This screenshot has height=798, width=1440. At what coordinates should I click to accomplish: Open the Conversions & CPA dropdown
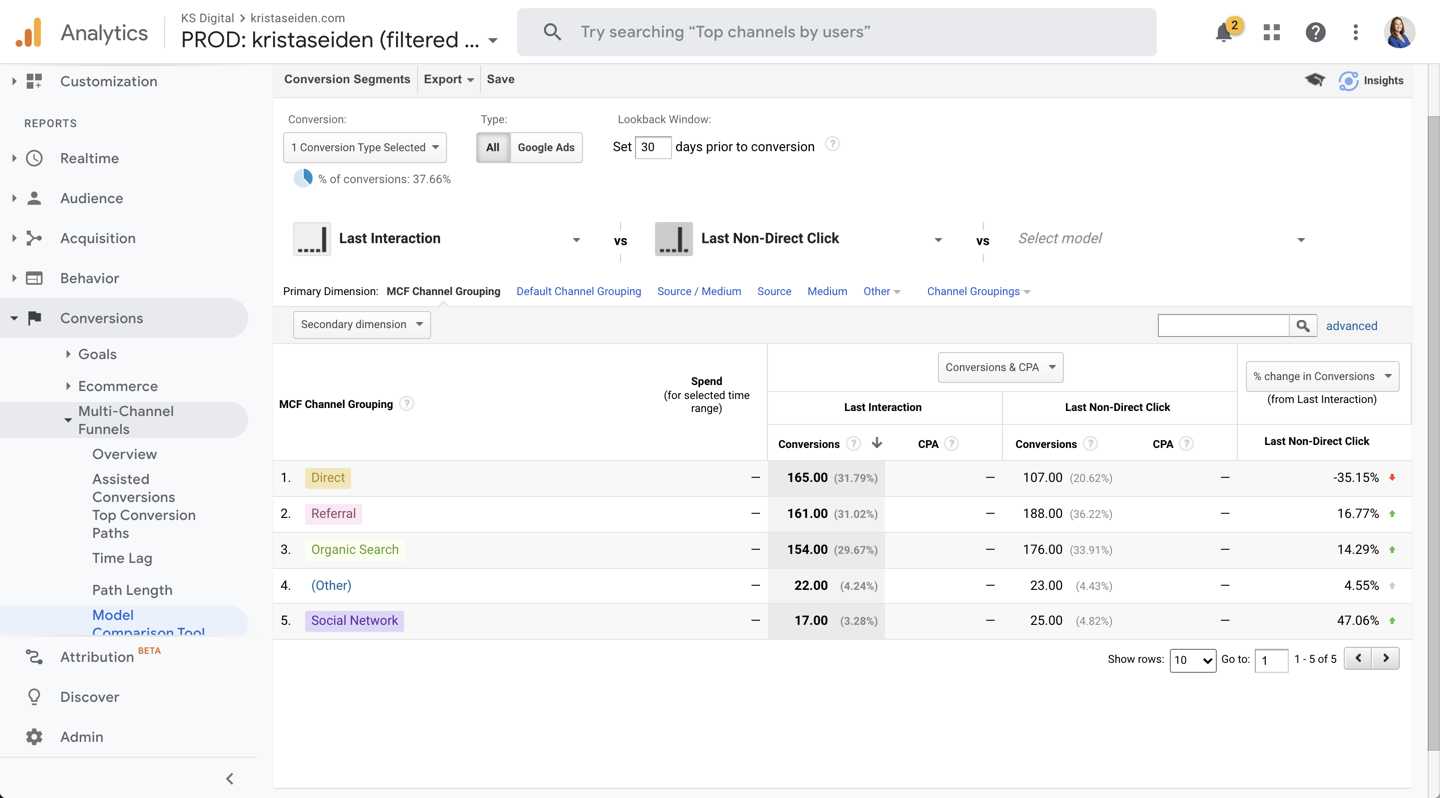click(x=1000, y=368)
